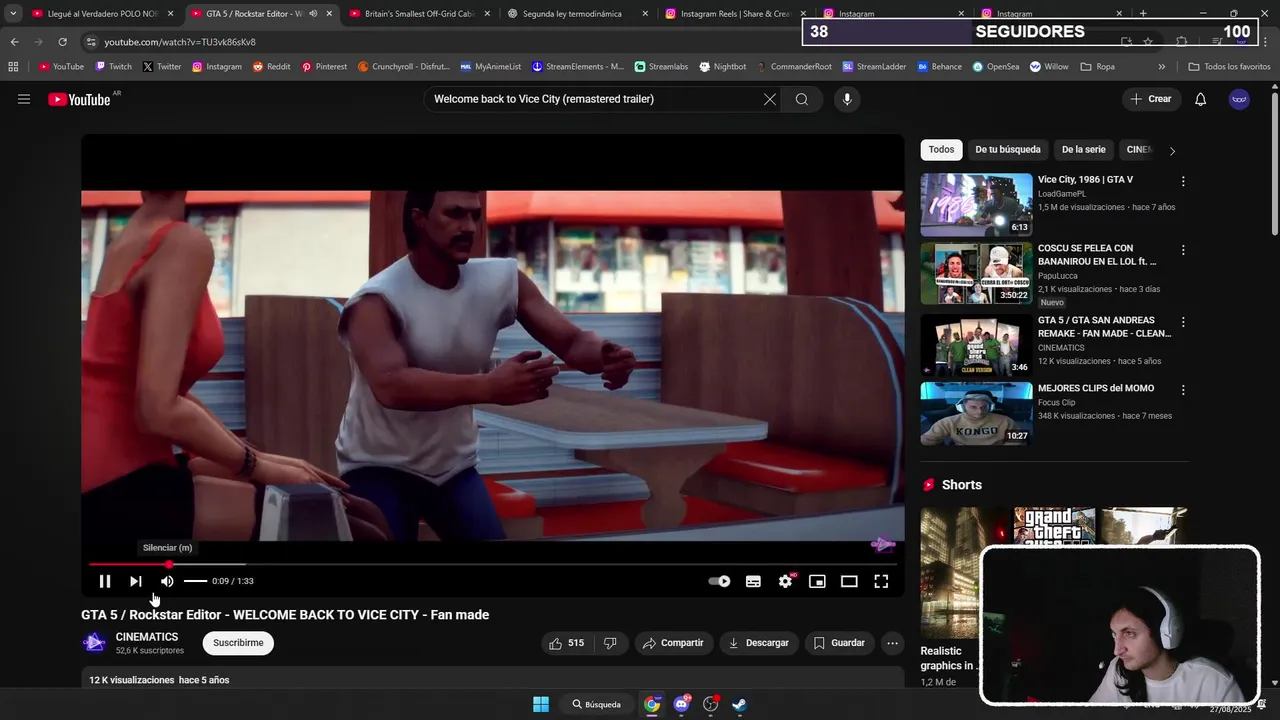1280x720 pixels.
Task: Clear the search box with the X
Action: coord(769,99)
